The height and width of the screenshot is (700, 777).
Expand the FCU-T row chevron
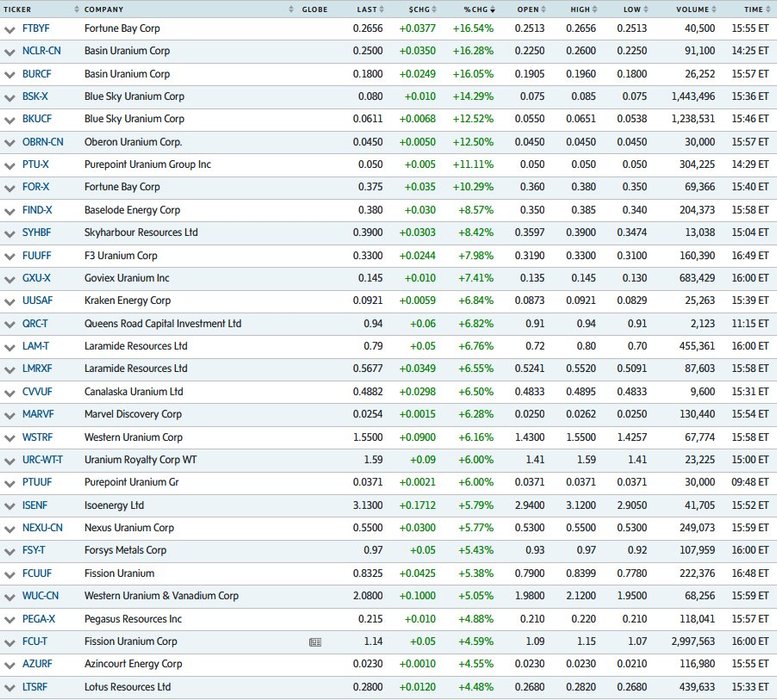tap(9, 643)
